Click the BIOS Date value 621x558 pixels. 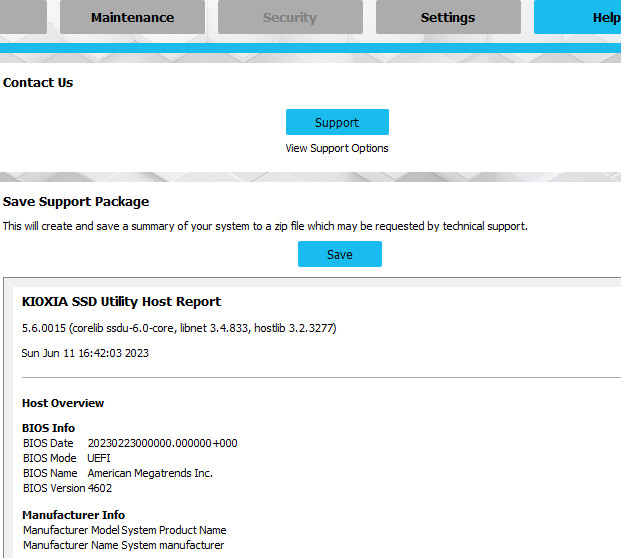(x=162, y=443)
